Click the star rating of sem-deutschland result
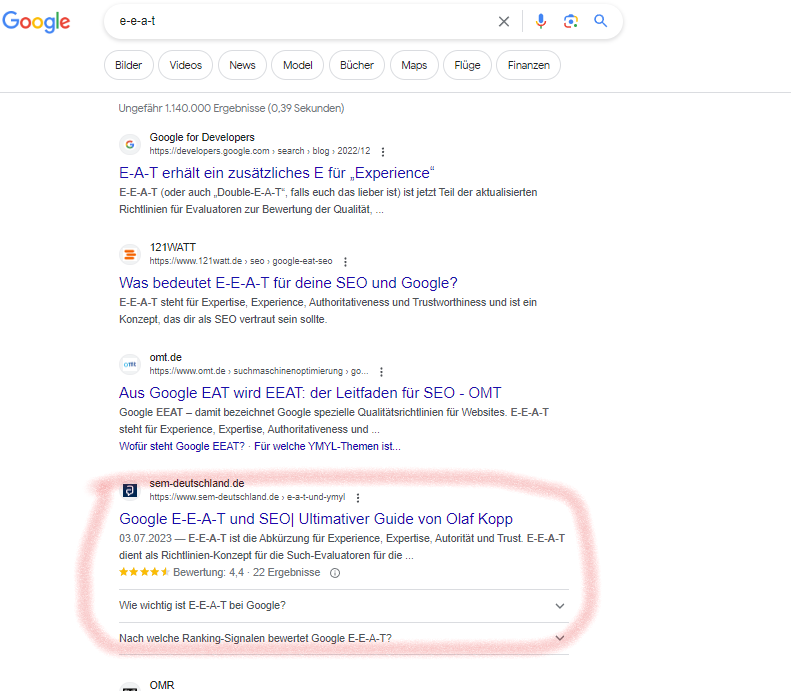 coord(144,572)
